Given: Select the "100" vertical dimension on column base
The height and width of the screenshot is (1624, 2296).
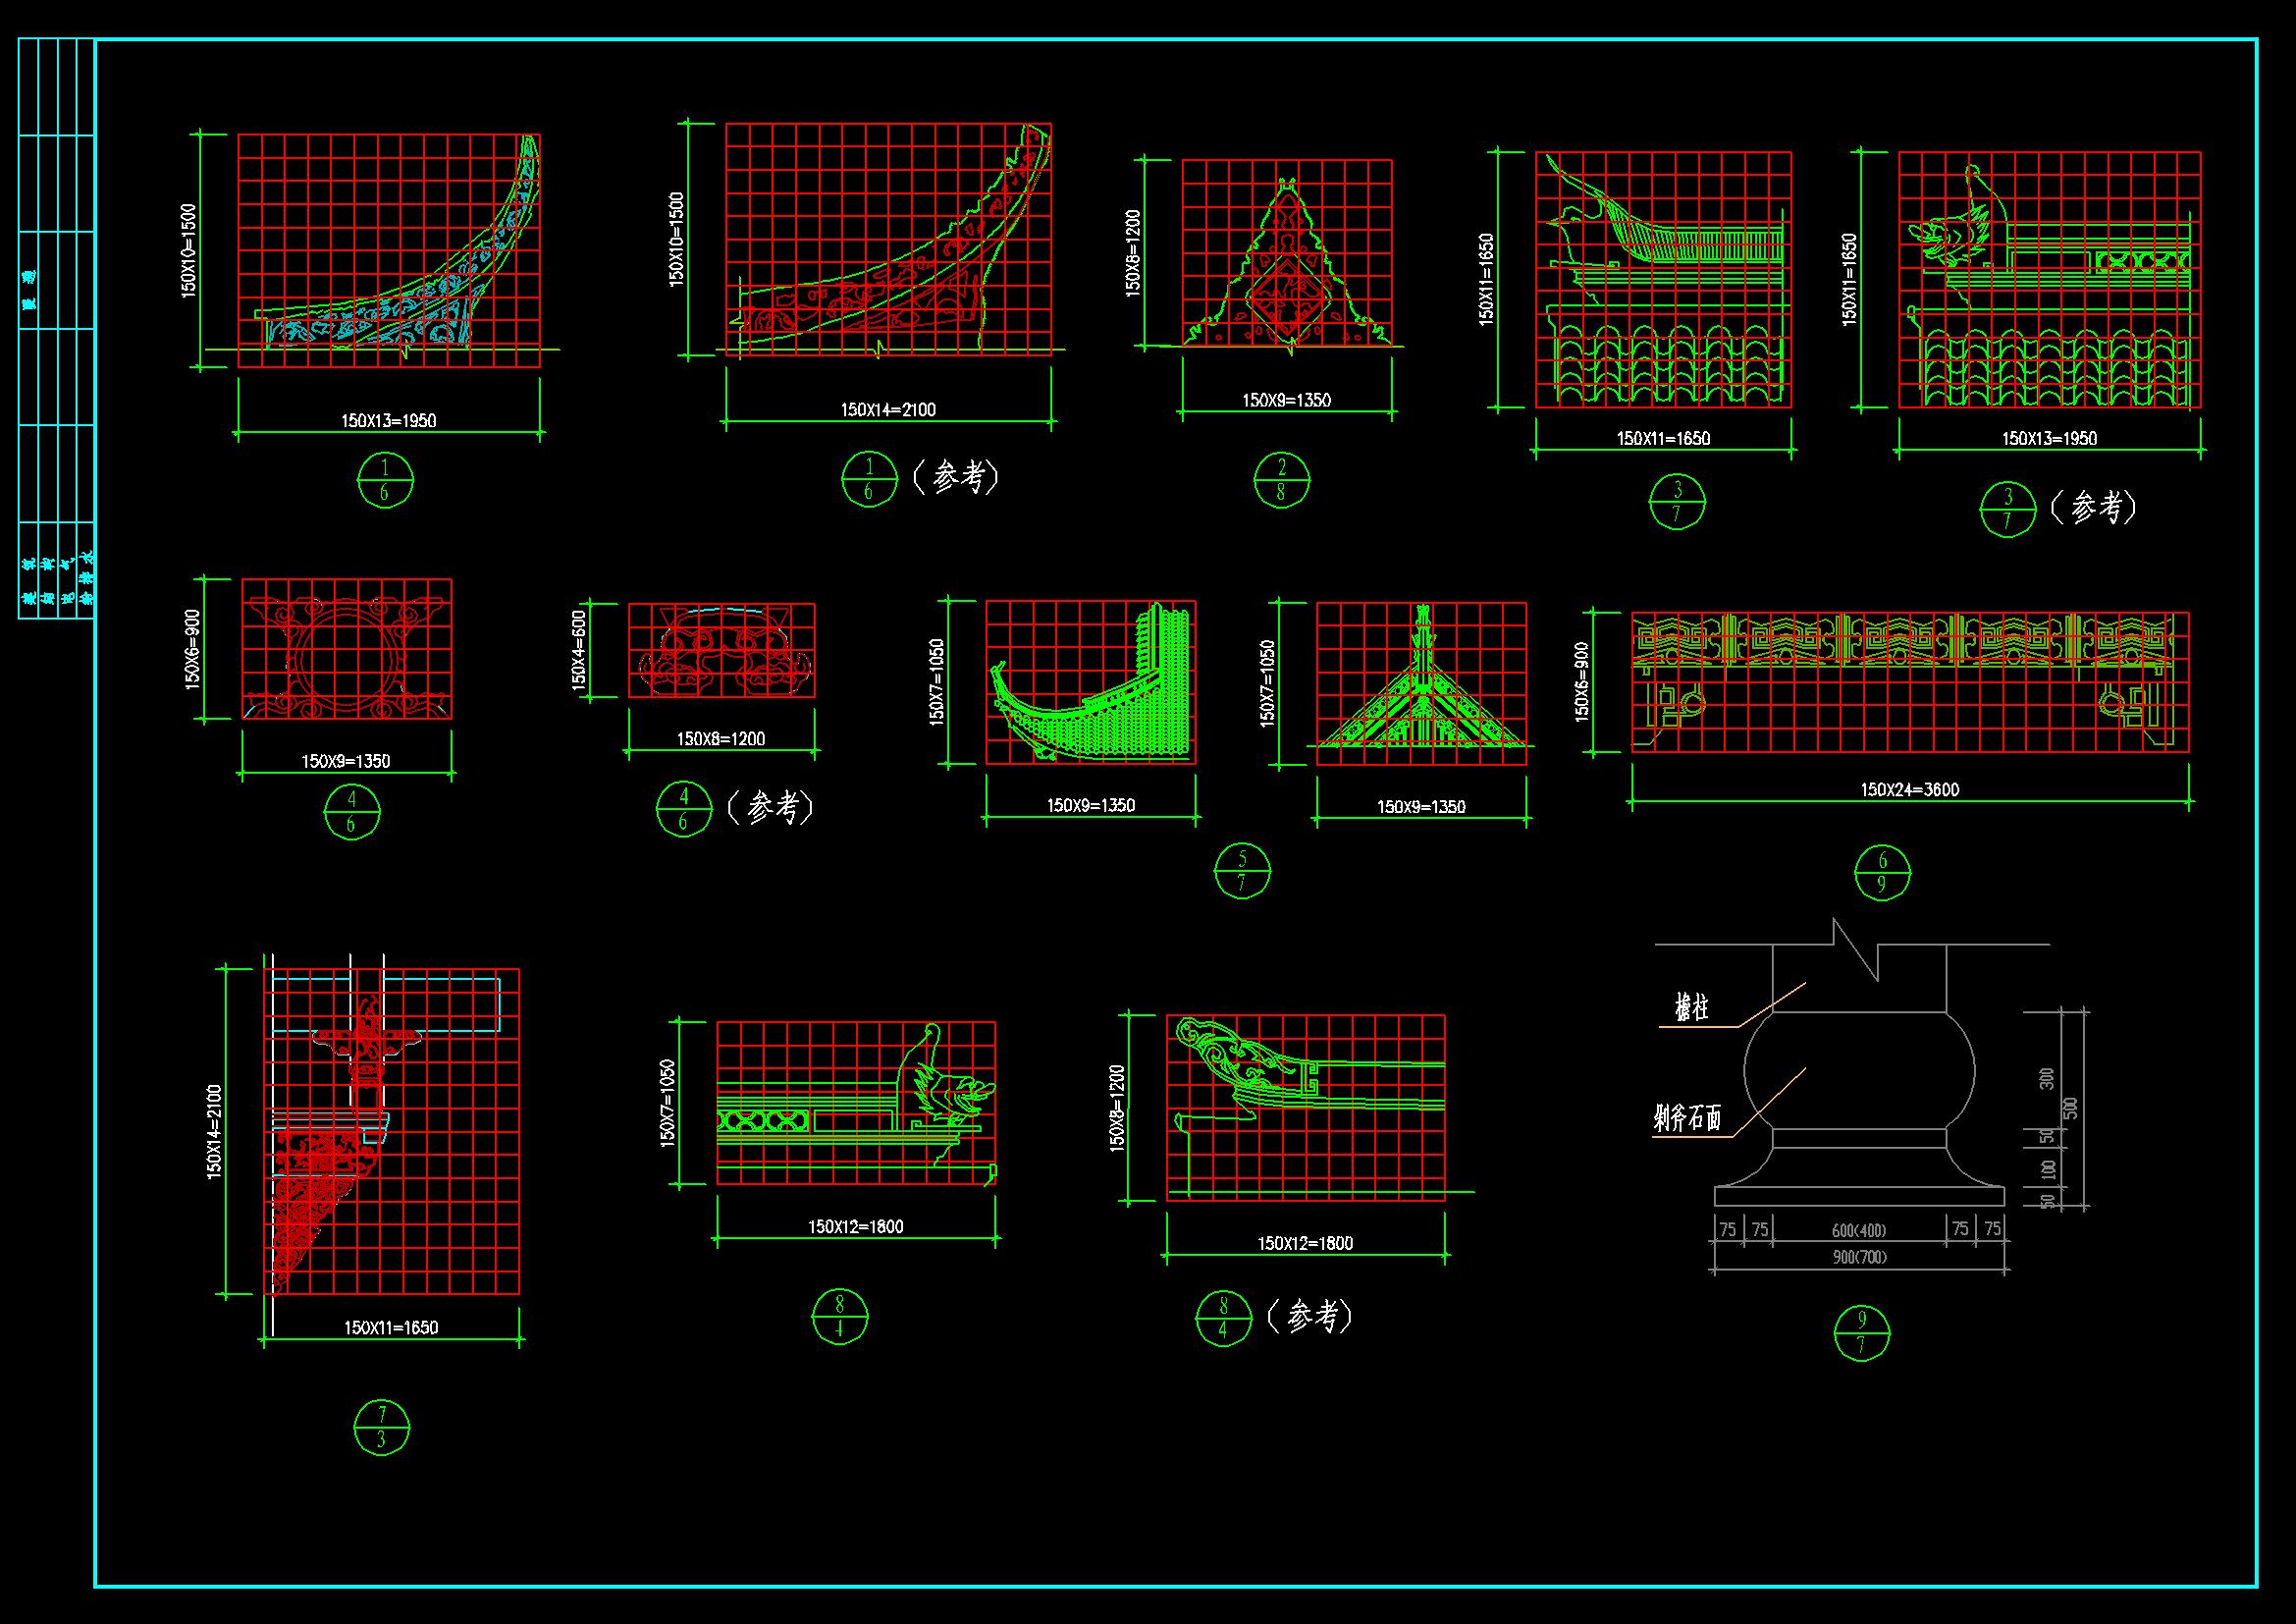Looking at the screenshot, I should [x=2047, y=1168].
